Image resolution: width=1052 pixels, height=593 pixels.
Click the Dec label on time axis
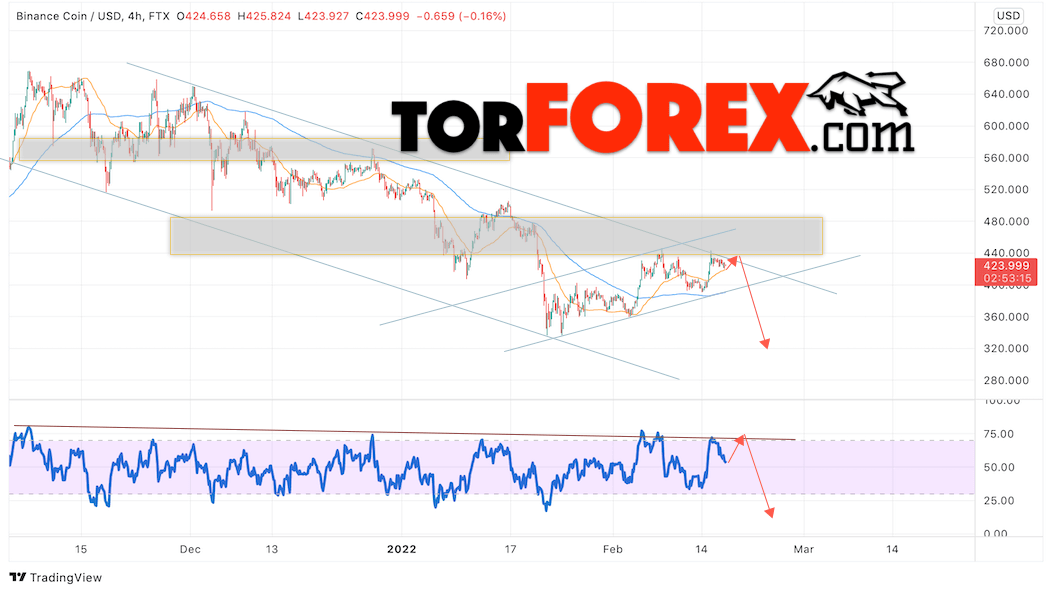191,549
